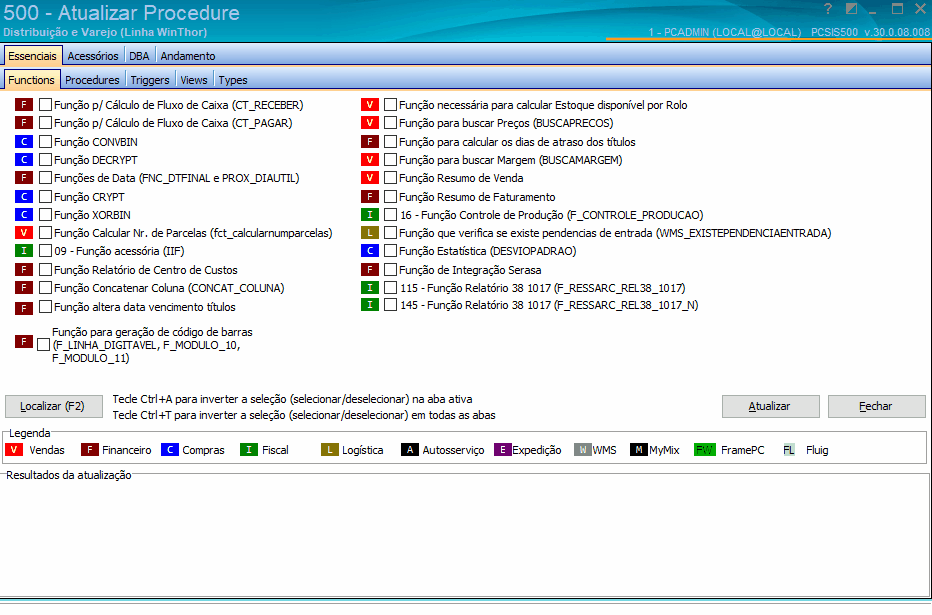Click the Logística legend L icon
Image resolution: width=932 pixels, height=615 pixels.
330,450
